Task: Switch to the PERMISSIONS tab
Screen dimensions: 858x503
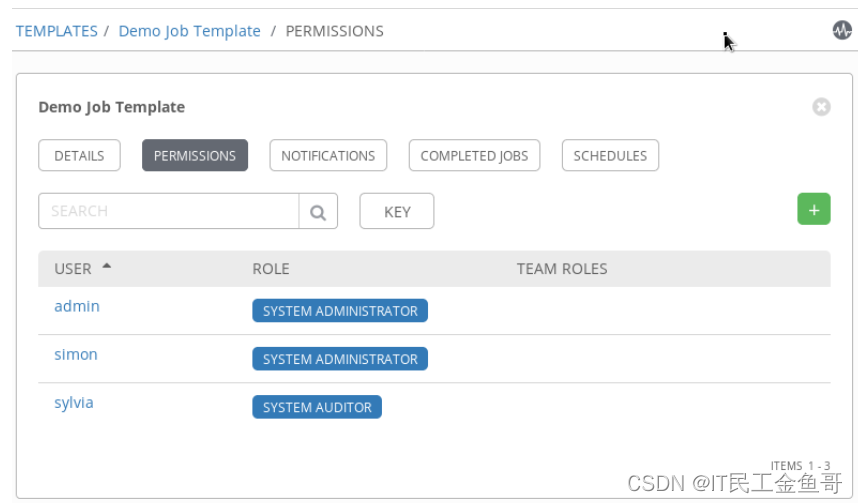Action: (x=195, y=156)
